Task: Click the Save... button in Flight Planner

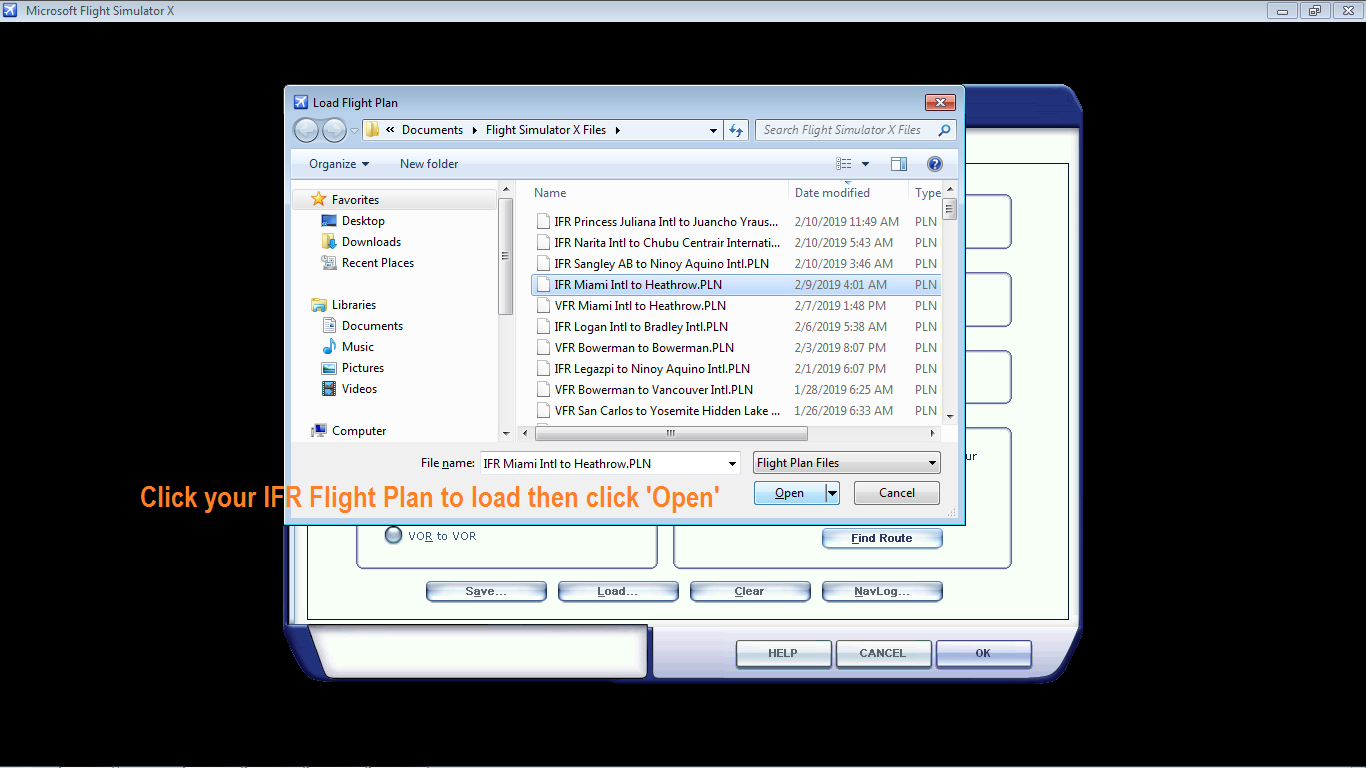Action: coord(486,591)
